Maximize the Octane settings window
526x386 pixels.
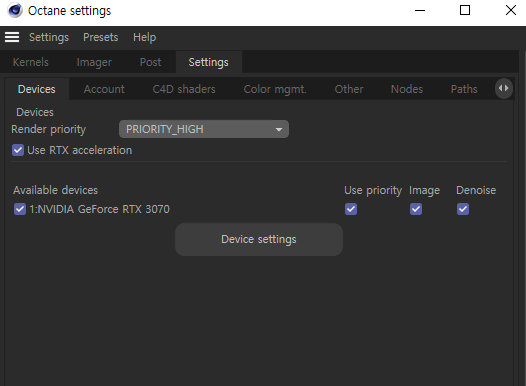465,10
